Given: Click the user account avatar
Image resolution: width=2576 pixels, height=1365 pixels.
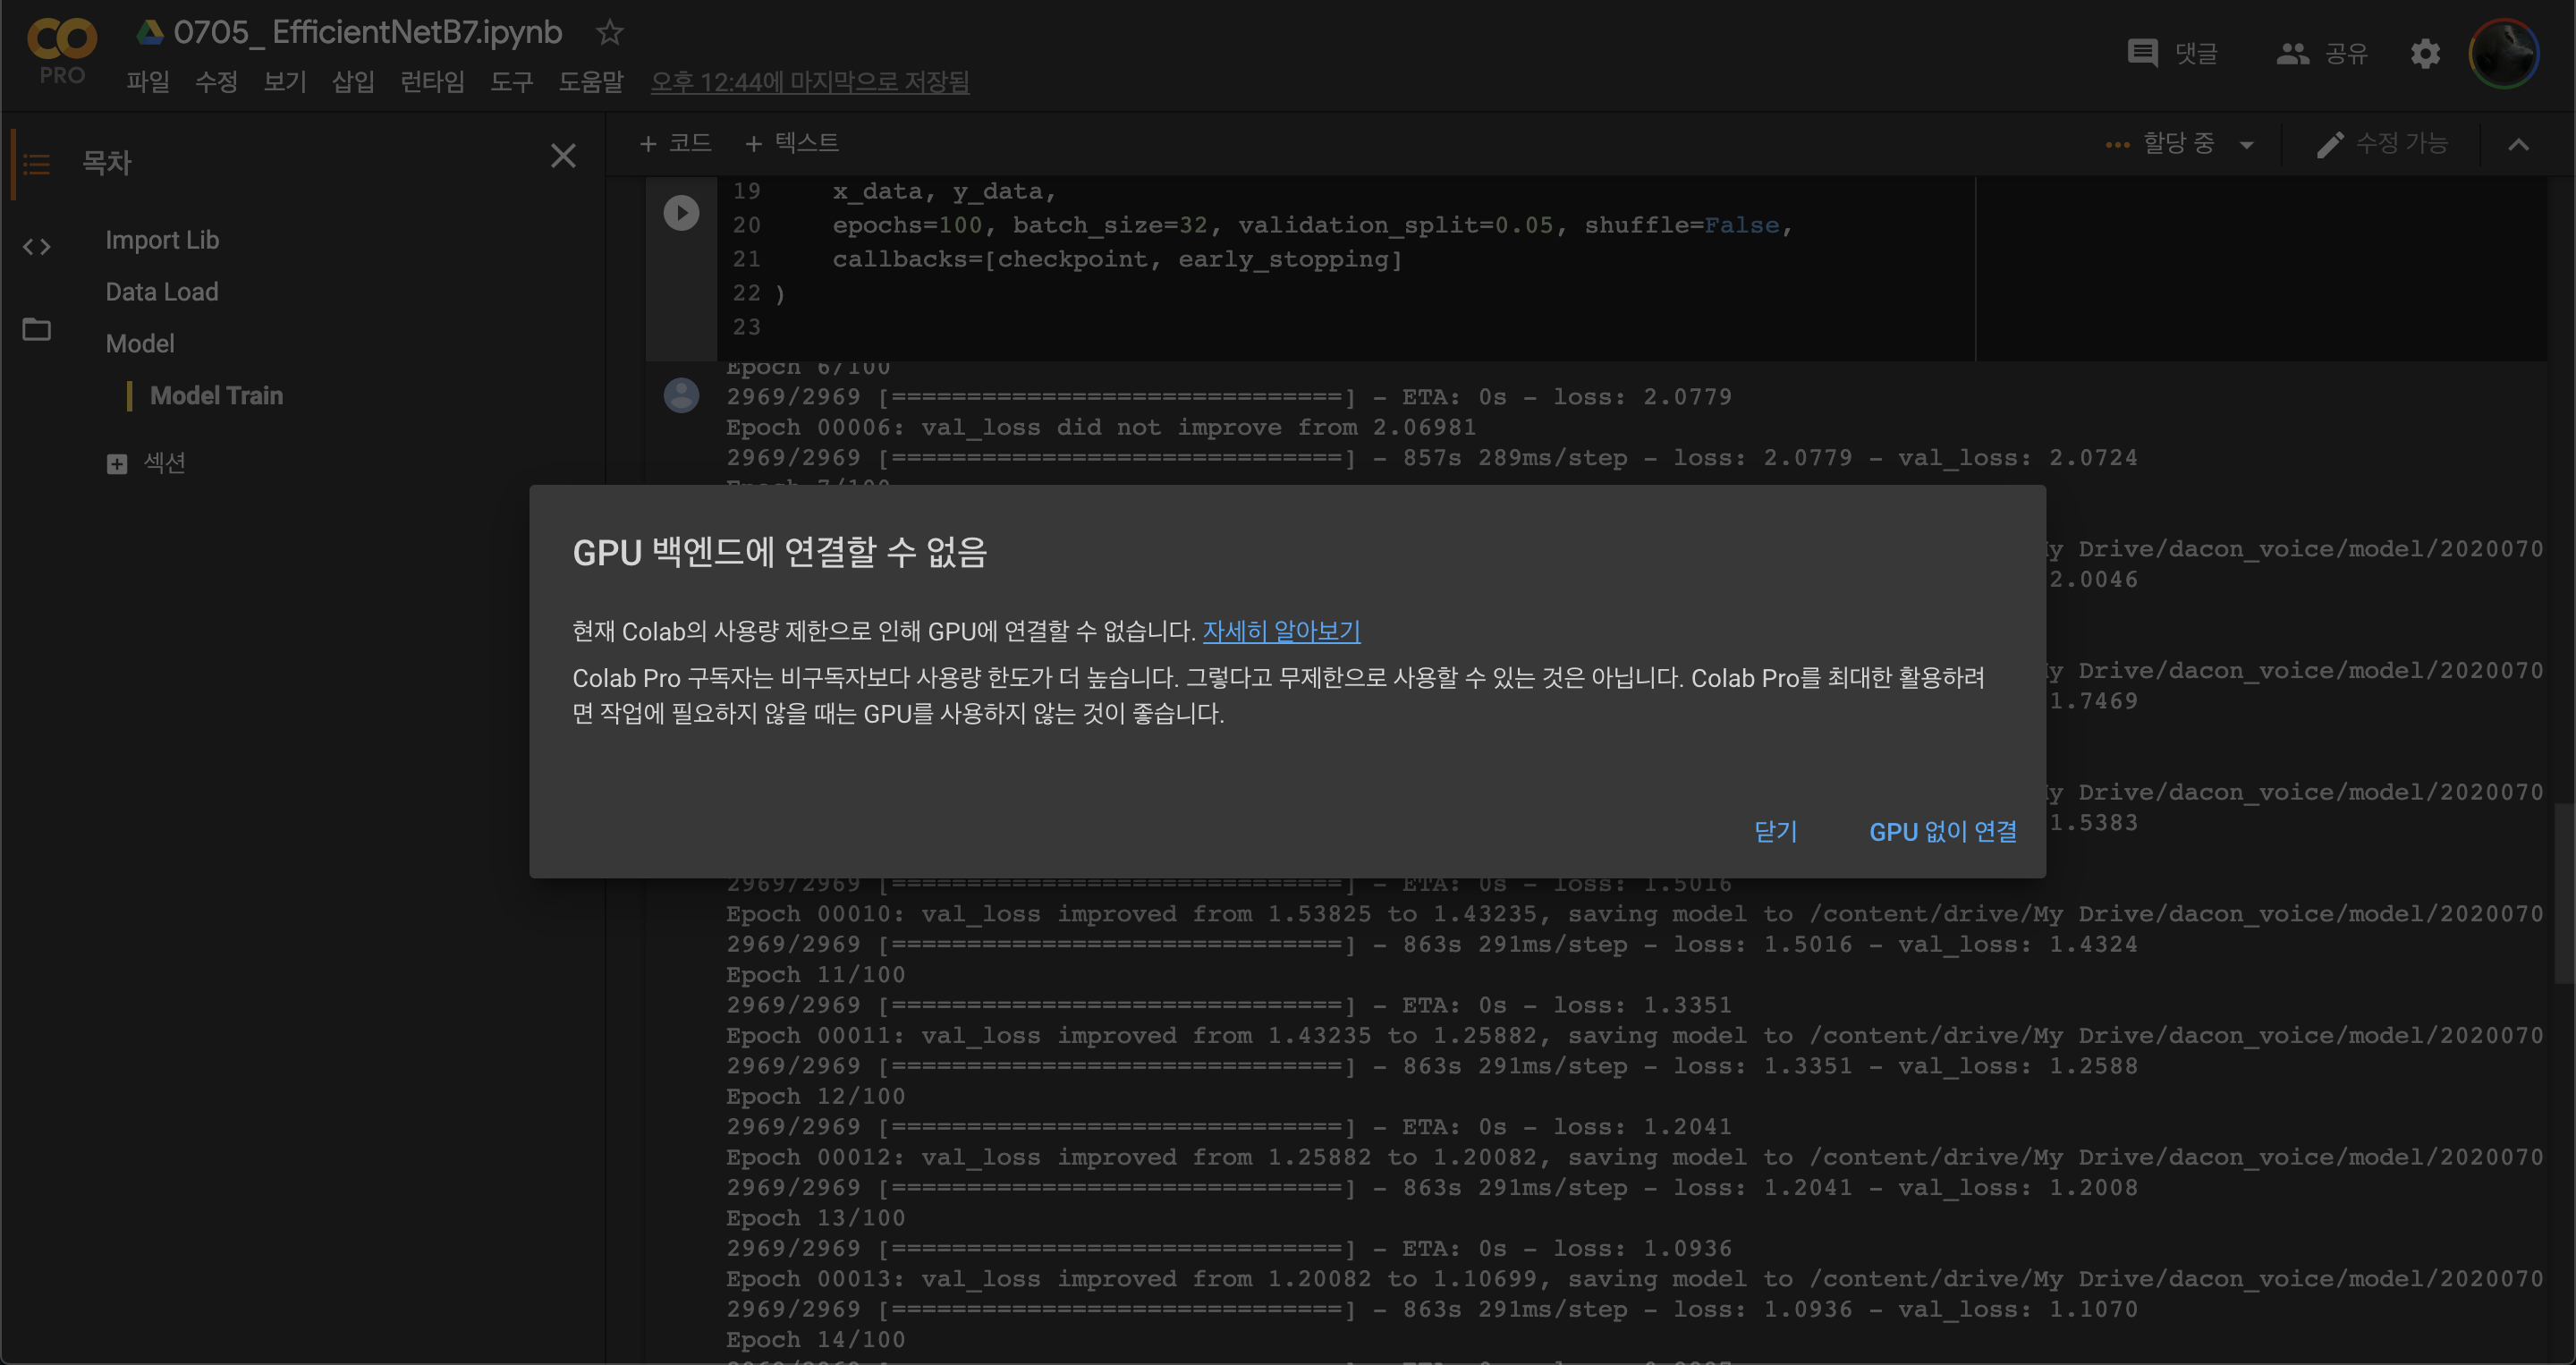Looking at the screenshot, I should pos(2503,53).
